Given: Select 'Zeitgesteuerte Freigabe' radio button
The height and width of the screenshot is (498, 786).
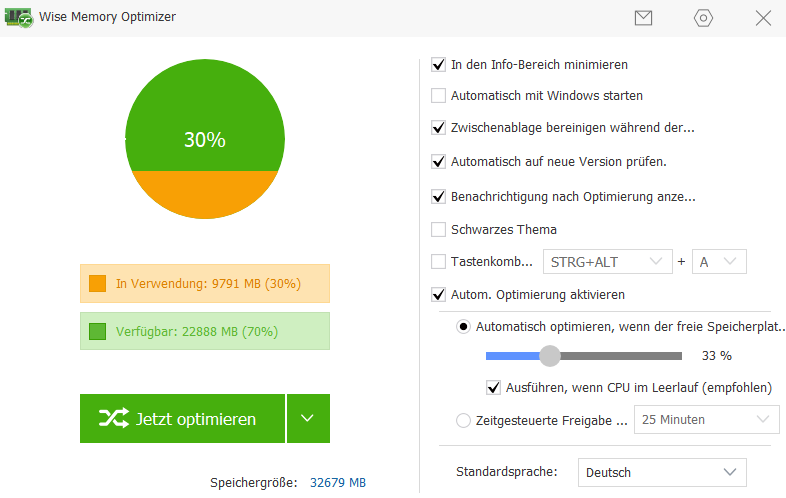Looking at the screenshot, I should point(463,420).
